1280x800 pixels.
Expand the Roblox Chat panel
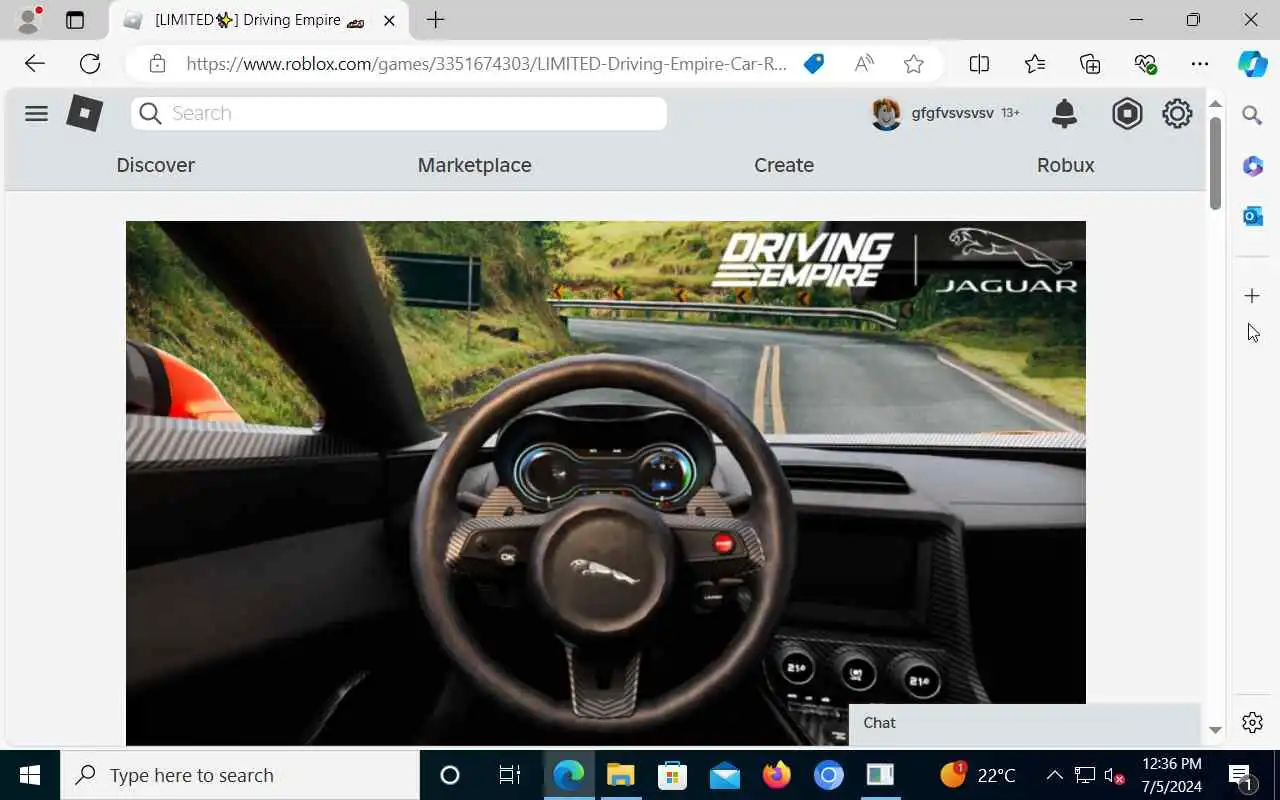pos(1024,723)
